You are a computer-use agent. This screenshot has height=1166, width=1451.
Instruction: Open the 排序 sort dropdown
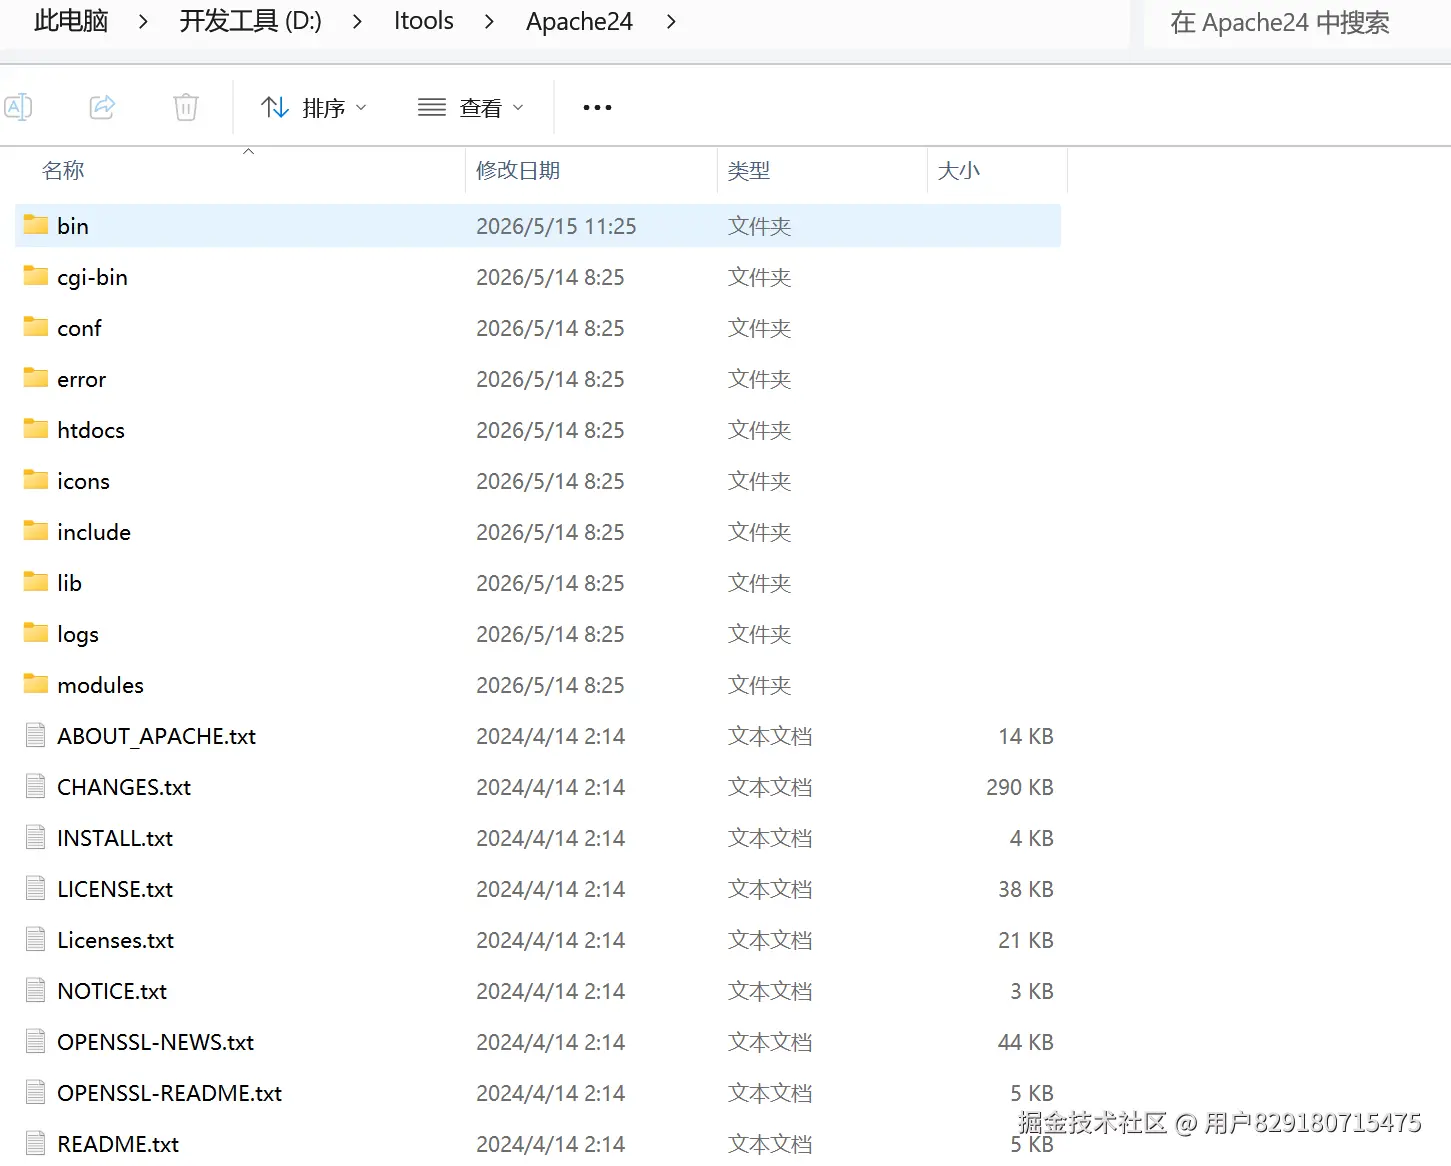pyautogui.click(x=314, y=107)
